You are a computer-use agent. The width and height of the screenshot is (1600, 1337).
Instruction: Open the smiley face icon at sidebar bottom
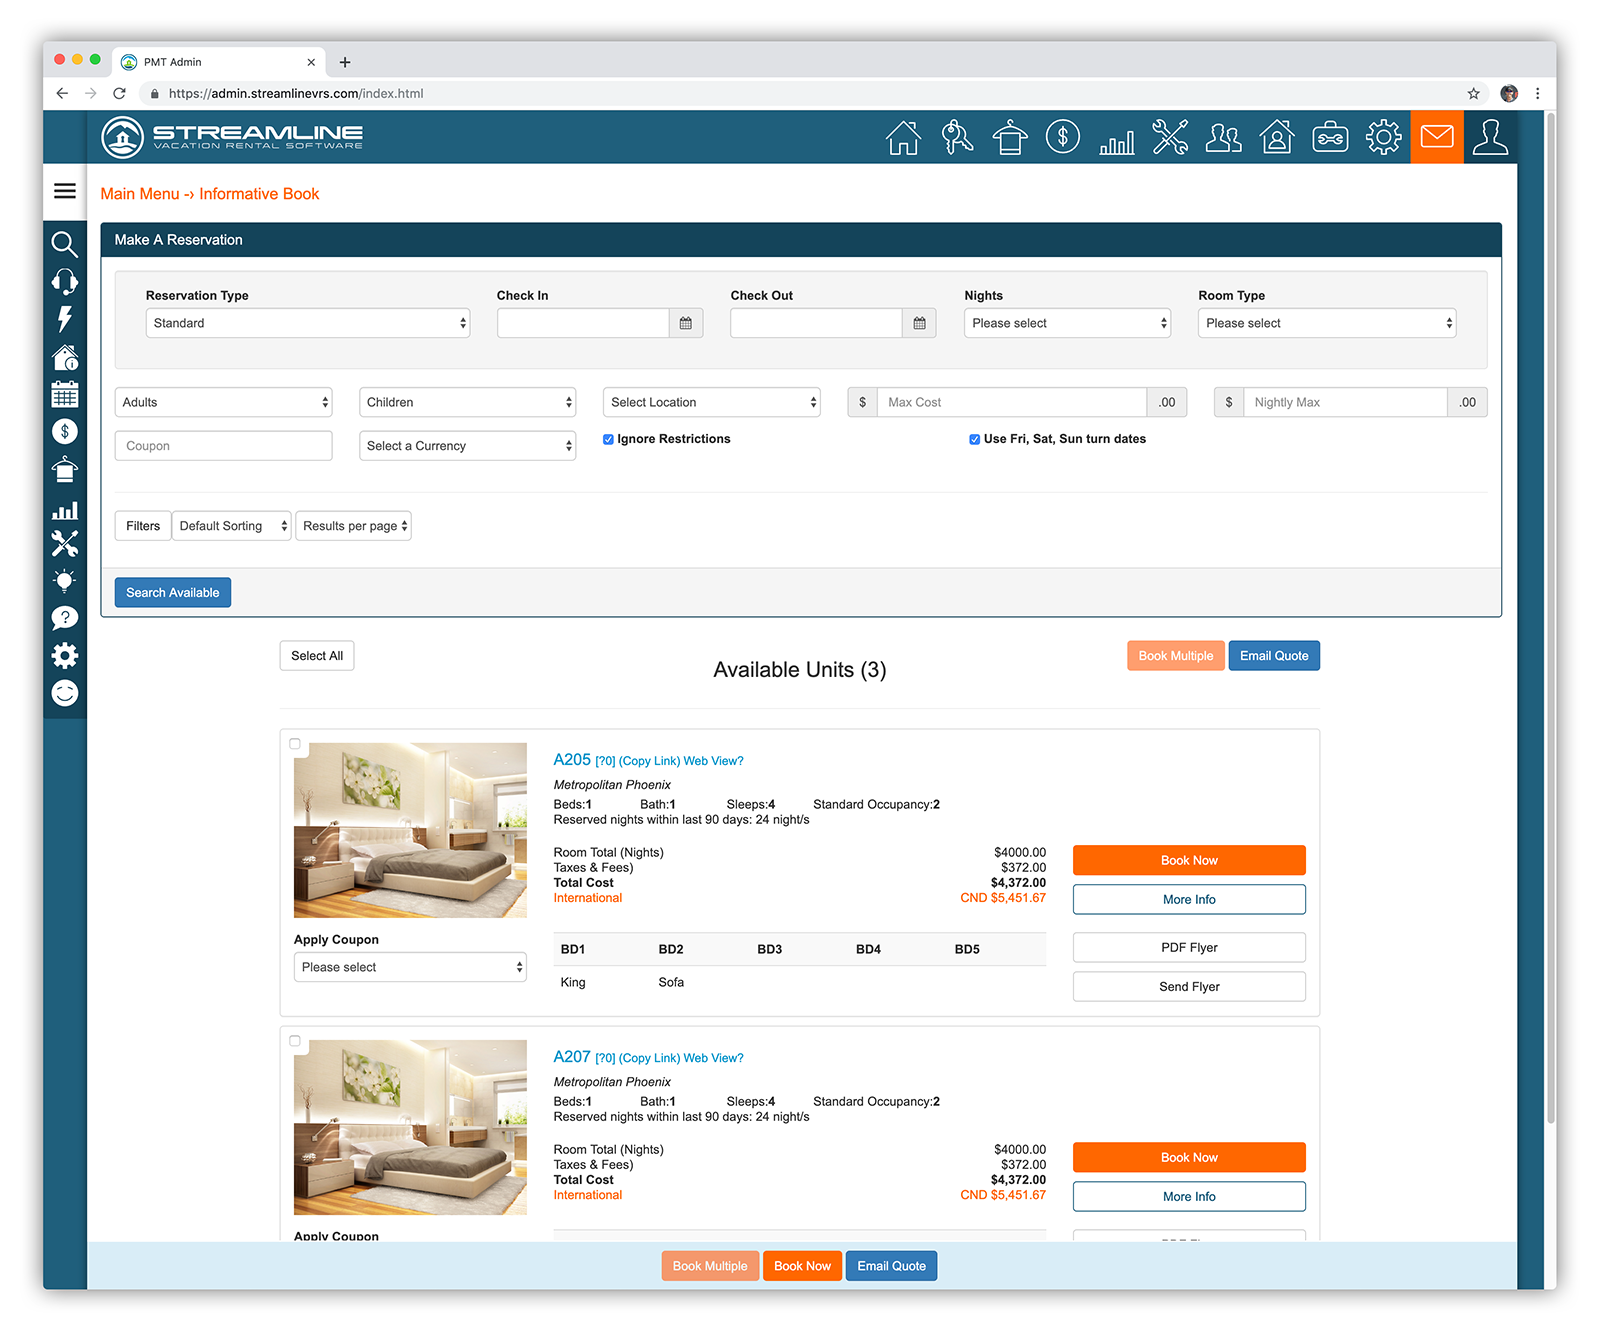pos(64,692)
